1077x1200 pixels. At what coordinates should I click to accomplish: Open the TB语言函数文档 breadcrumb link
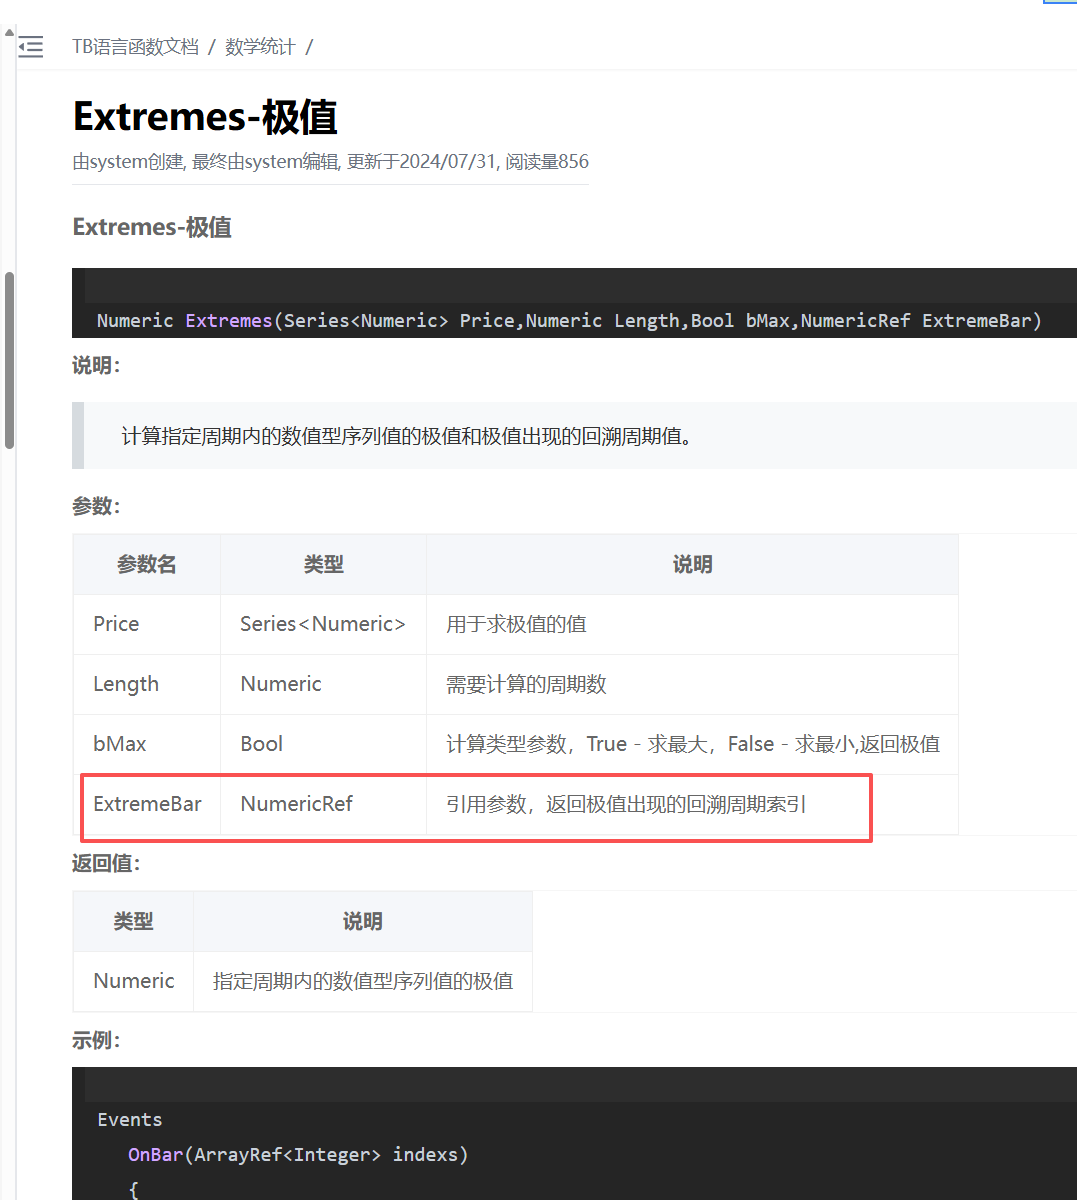(x=135, y=47)
